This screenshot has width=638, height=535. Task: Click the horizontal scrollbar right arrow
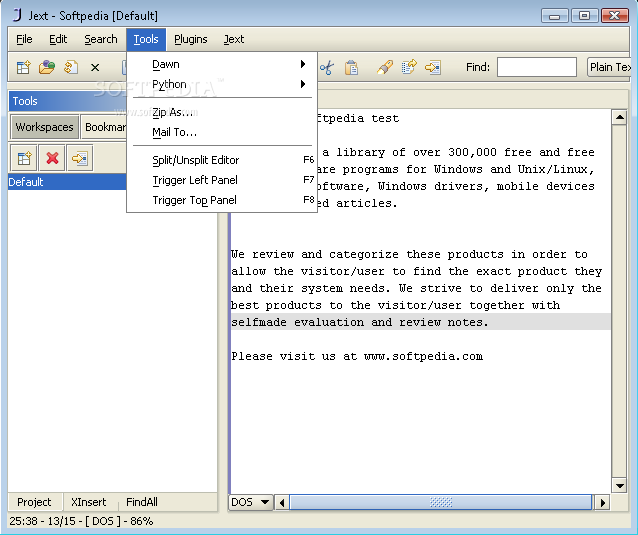[x=602, y=502]
